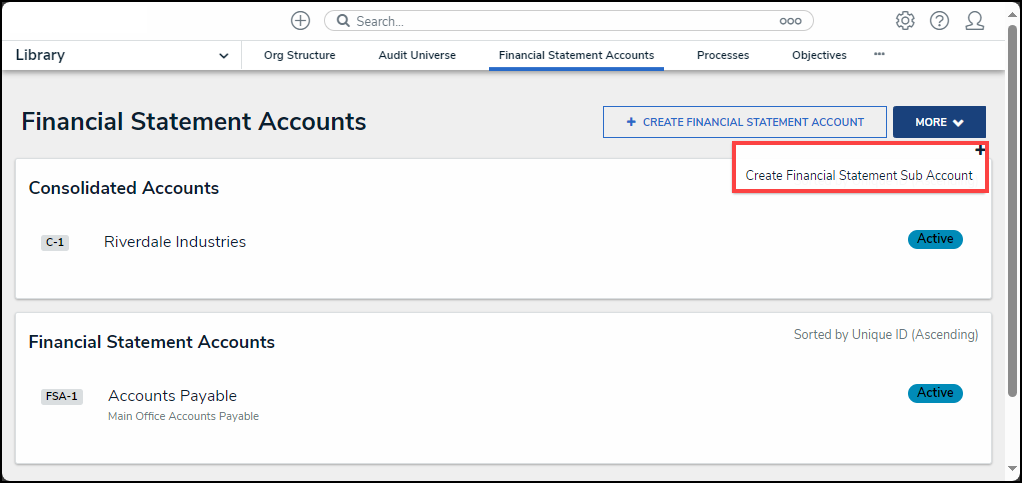Click the Active badge for Riverdale Industries
The width and height of the screenshot is (1022, 483).
tap(935, 239)
